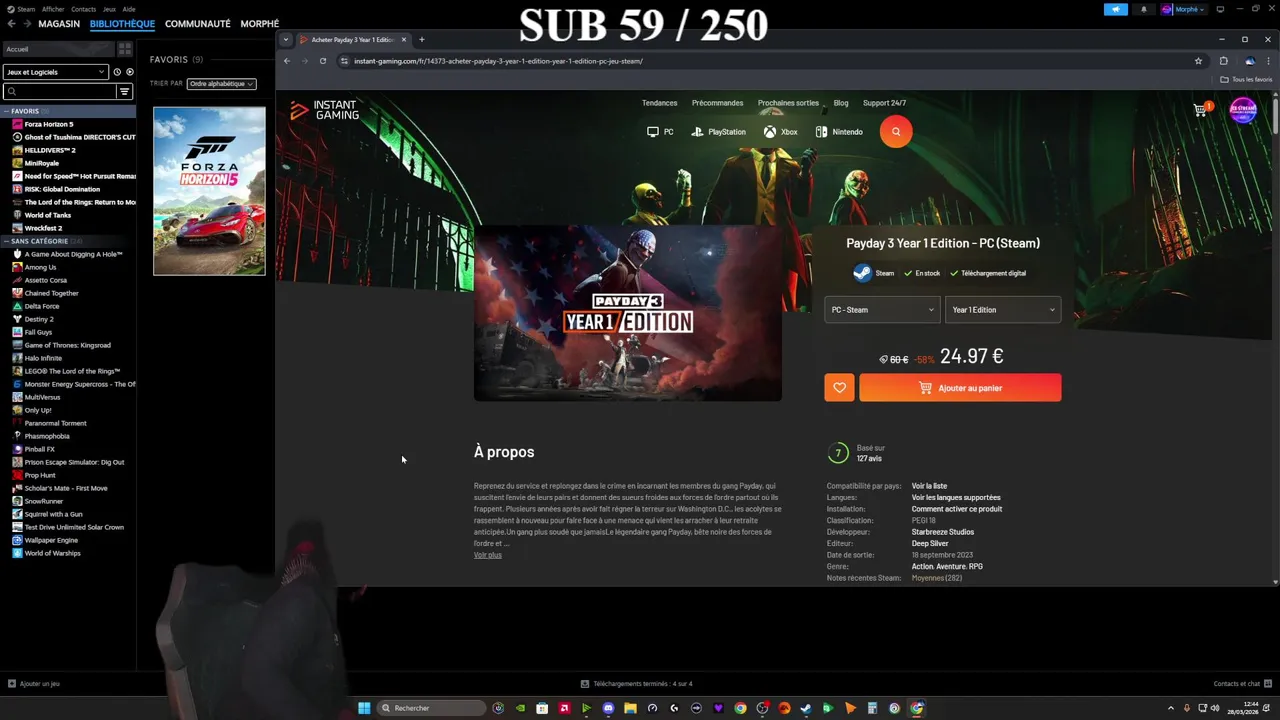The height and width of the screenshot is (720, 1280).
Task: Open Tendances on Instant Gaming
Action: tap(659, 103)
